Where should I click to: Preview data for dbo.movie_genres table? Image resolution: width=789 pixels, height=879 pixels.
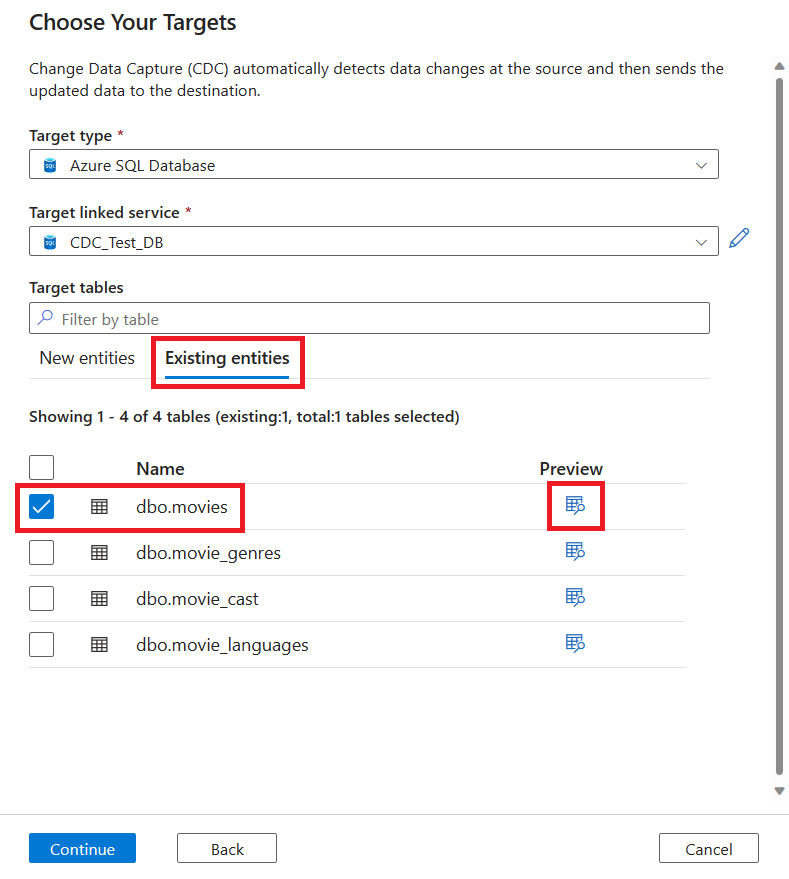click(575, 551)
